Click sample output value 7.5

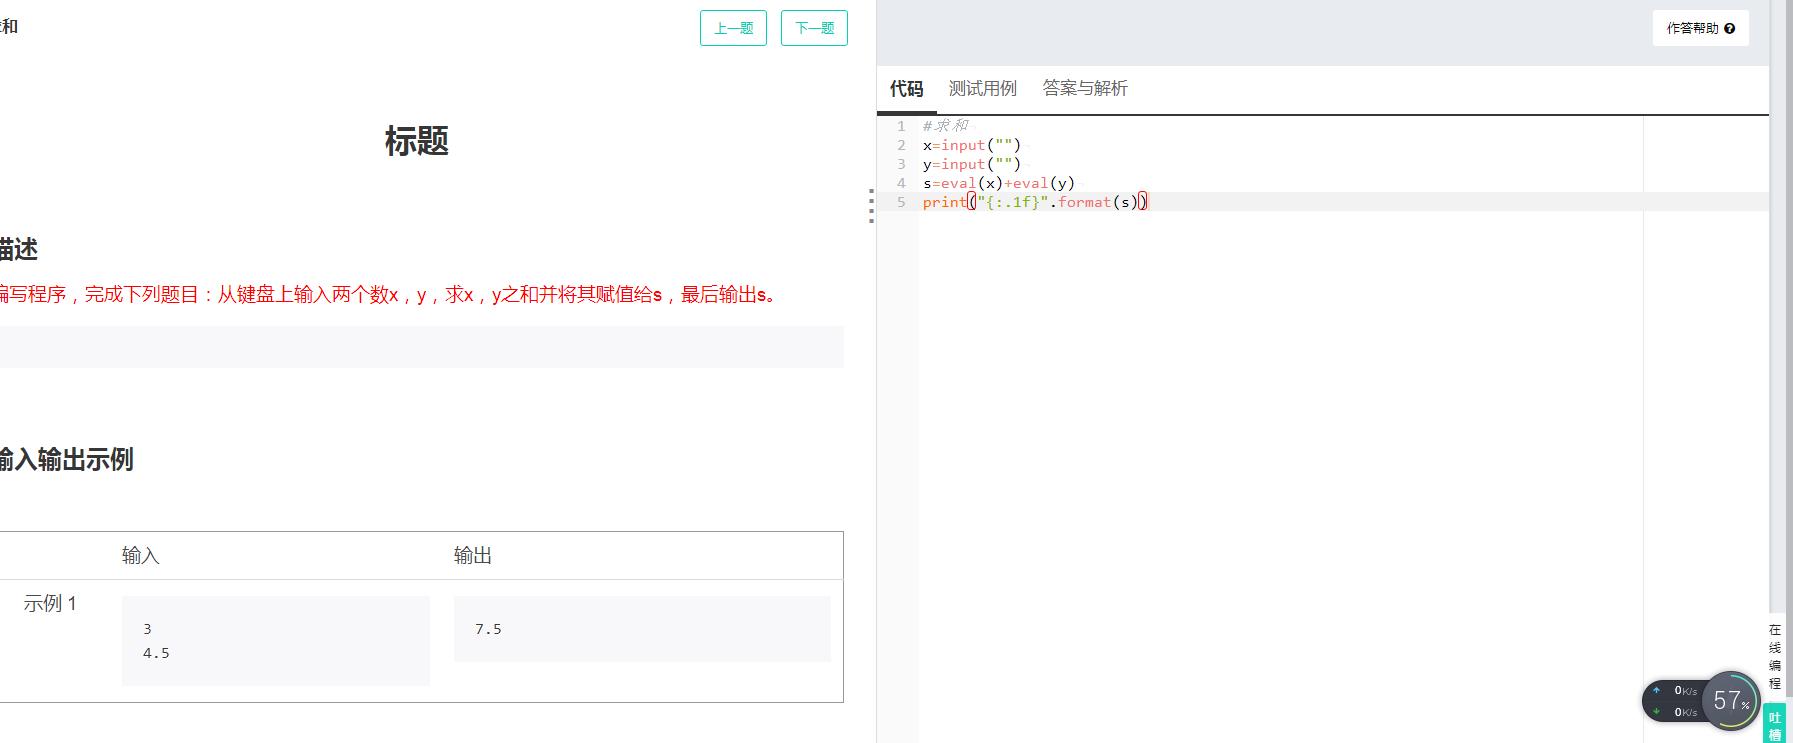point(488,629)
